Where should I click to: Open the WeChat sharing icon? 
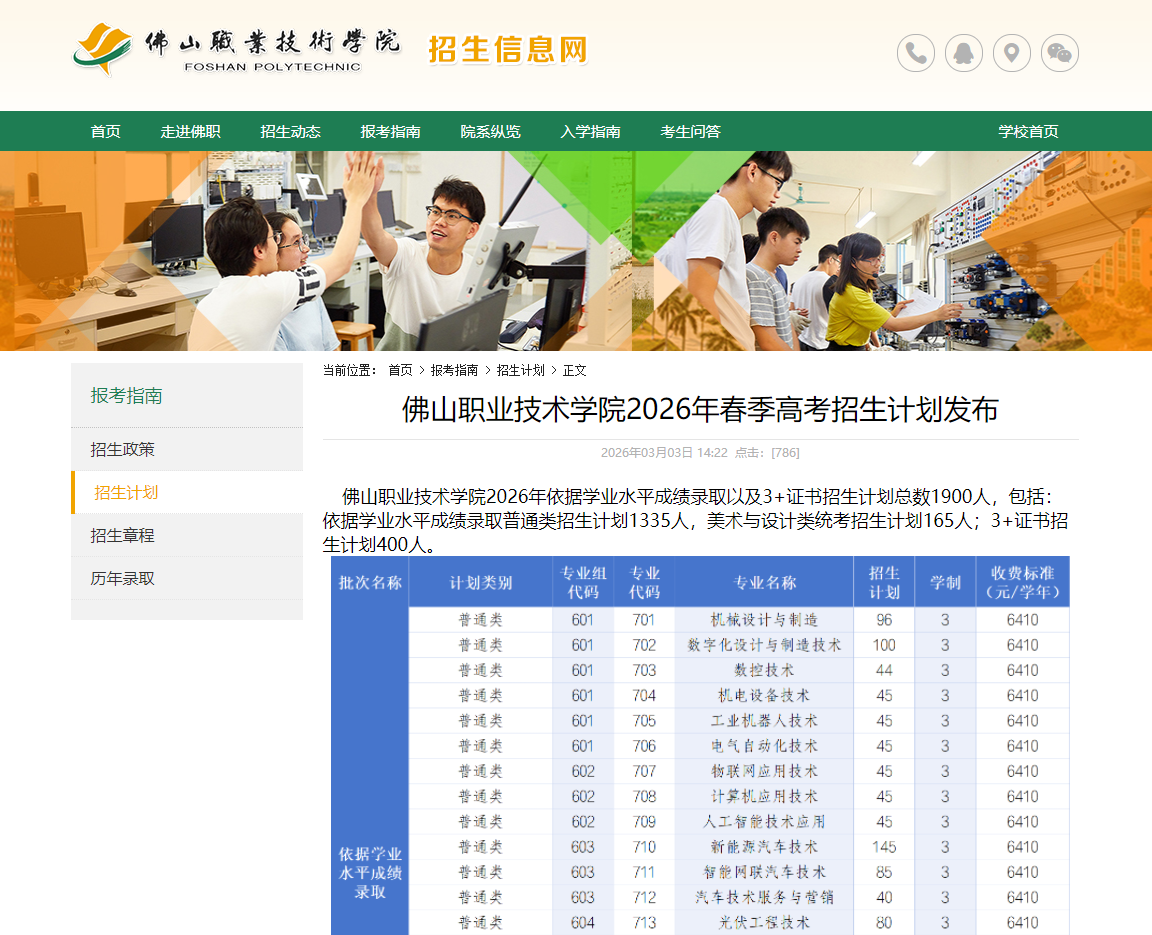(1059, 52)
